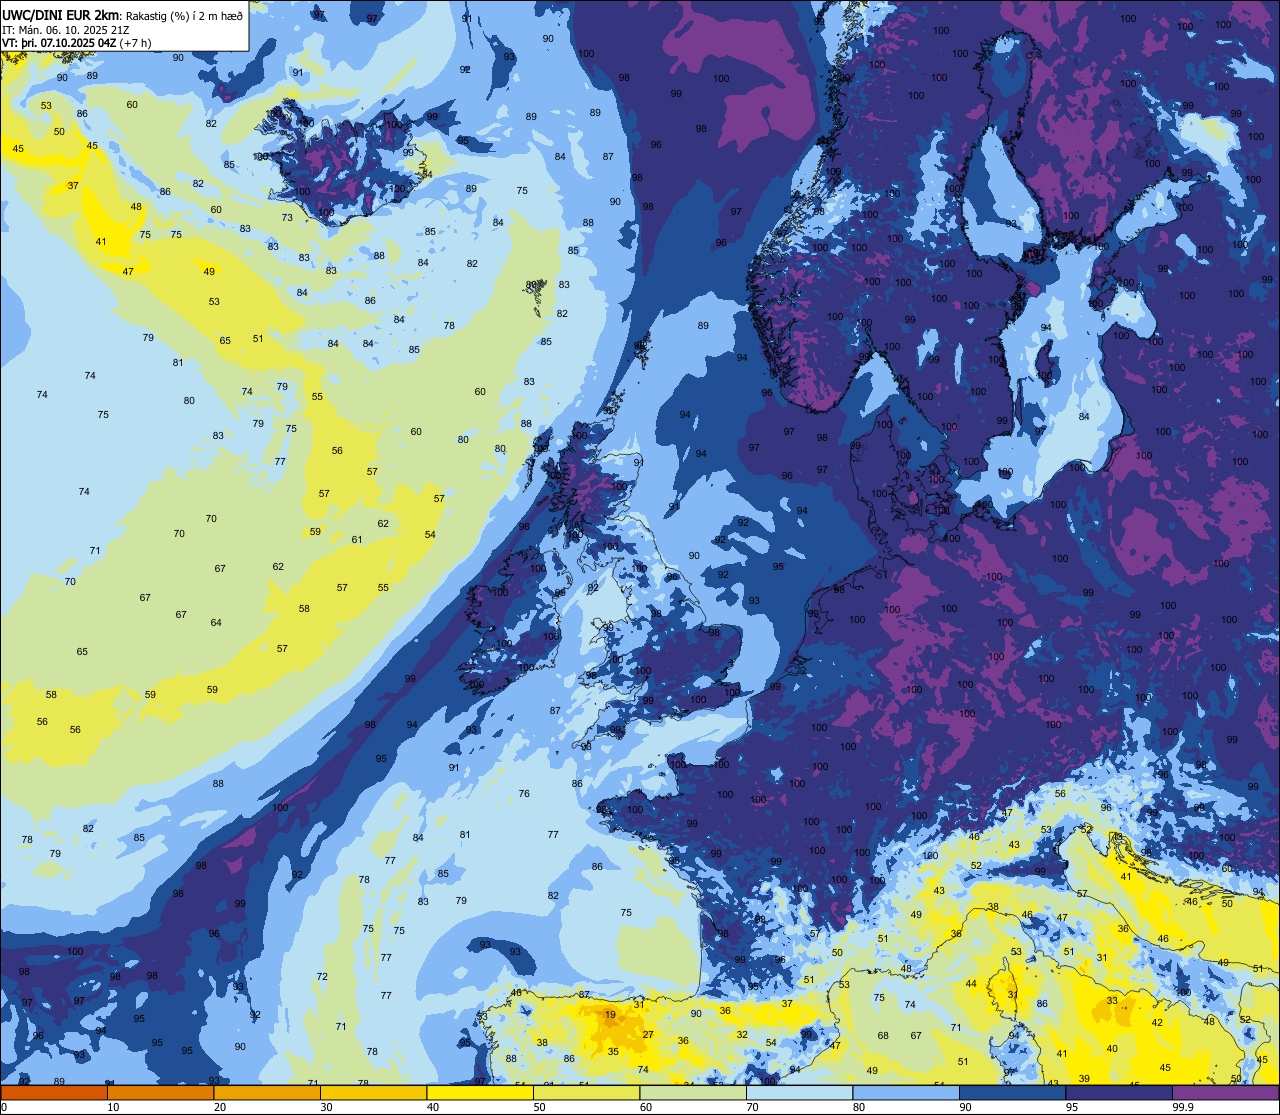Click the 0–10% dark orange legend swatch
Image resolution: width=1280 pixels, height=1115 pixels.
click(x=54, y=1092)
